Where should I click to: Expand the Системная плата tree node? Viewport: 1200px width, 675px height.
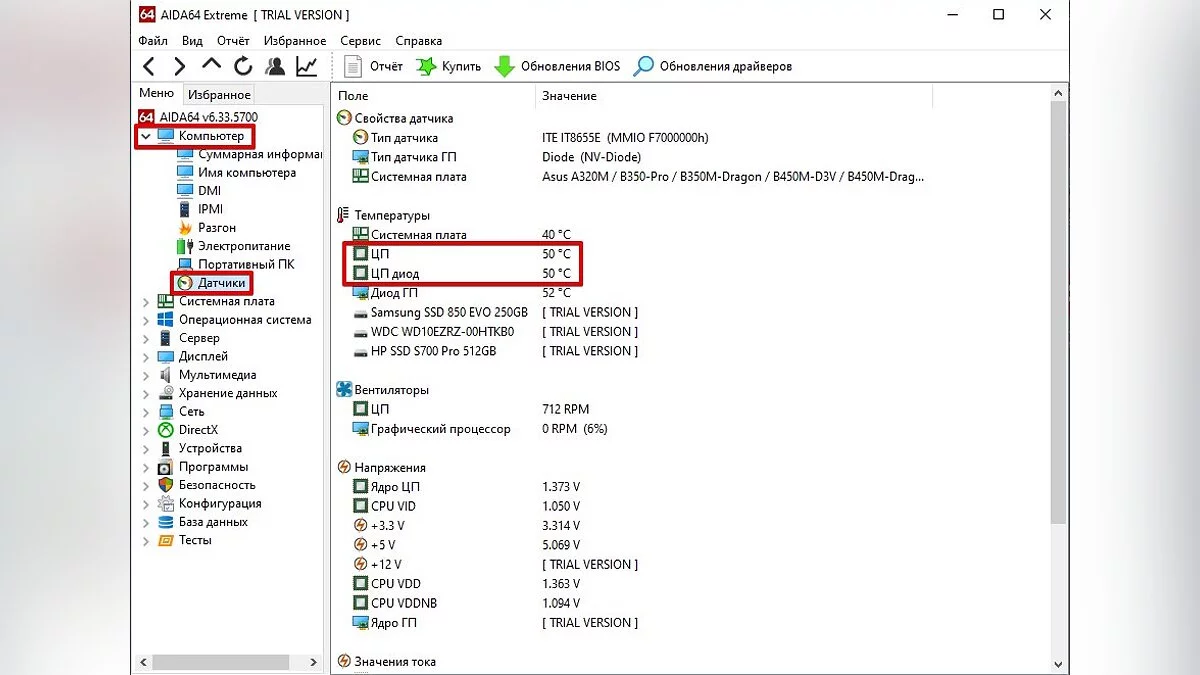coord(146,302)
